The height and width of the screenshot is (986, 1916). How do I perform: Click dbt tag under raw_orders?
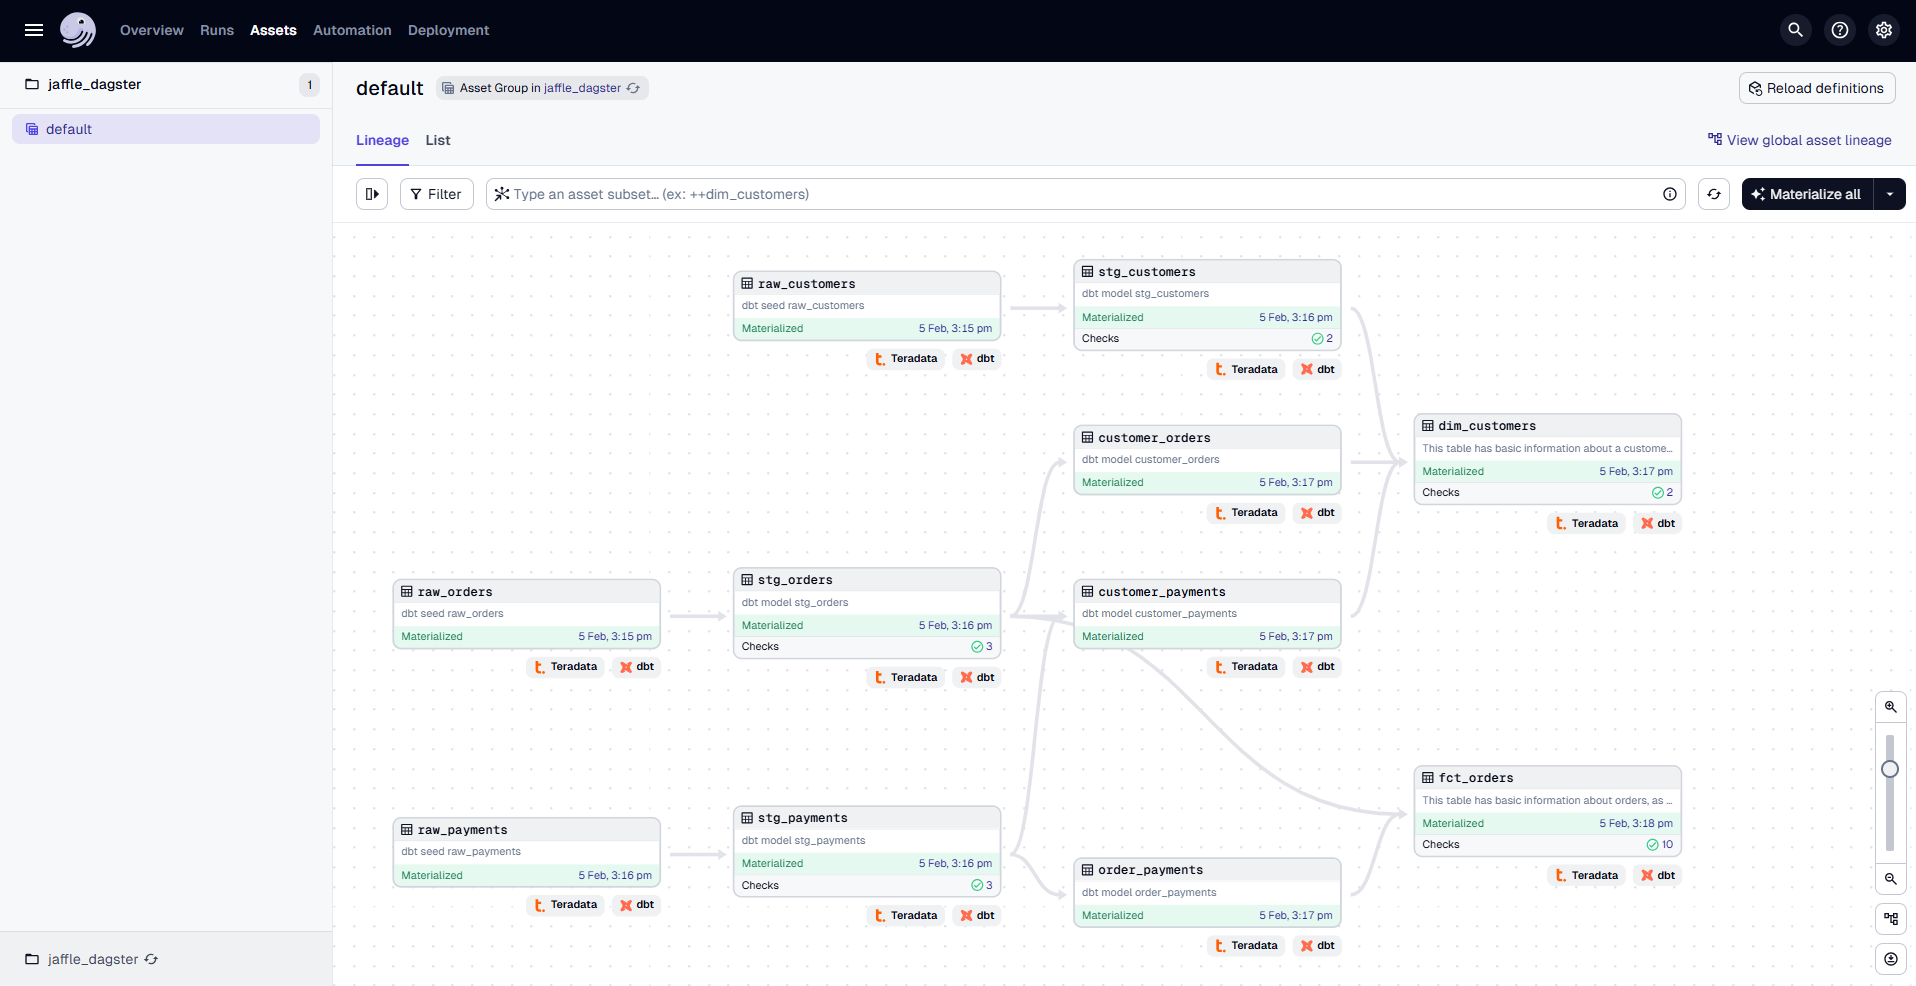tap(637, 667)
